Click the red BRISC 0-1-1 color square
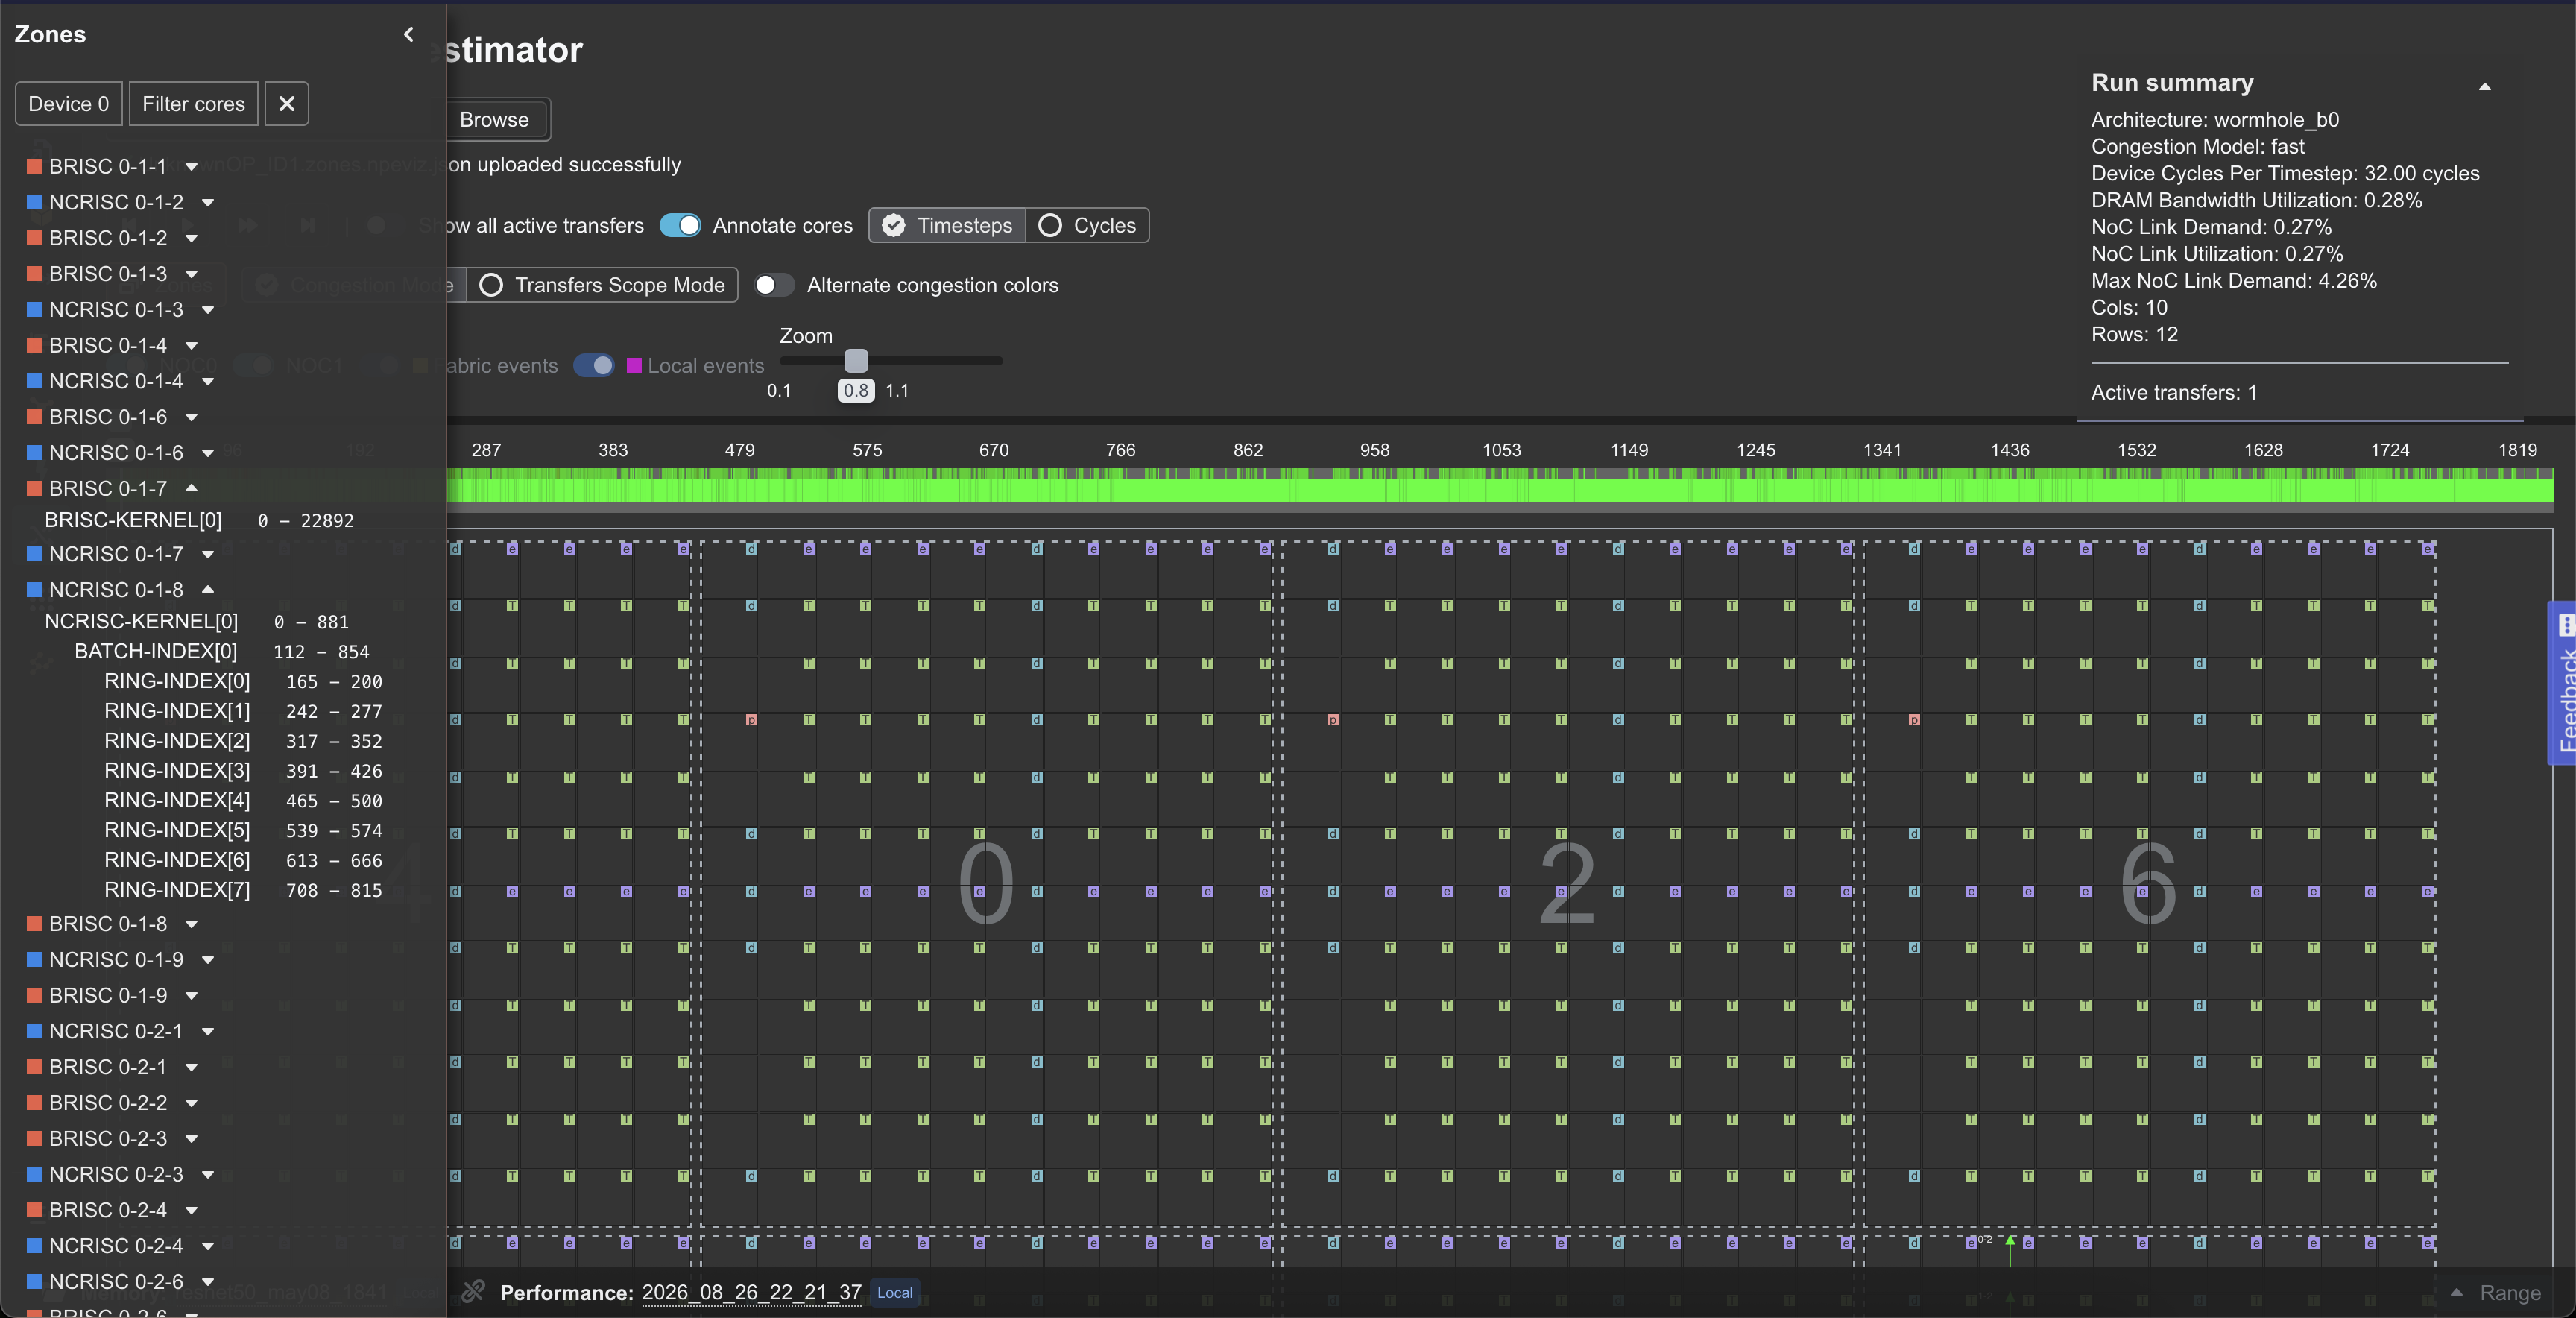The height and width of the screenshot is (1318, 2576). (34, 166)
